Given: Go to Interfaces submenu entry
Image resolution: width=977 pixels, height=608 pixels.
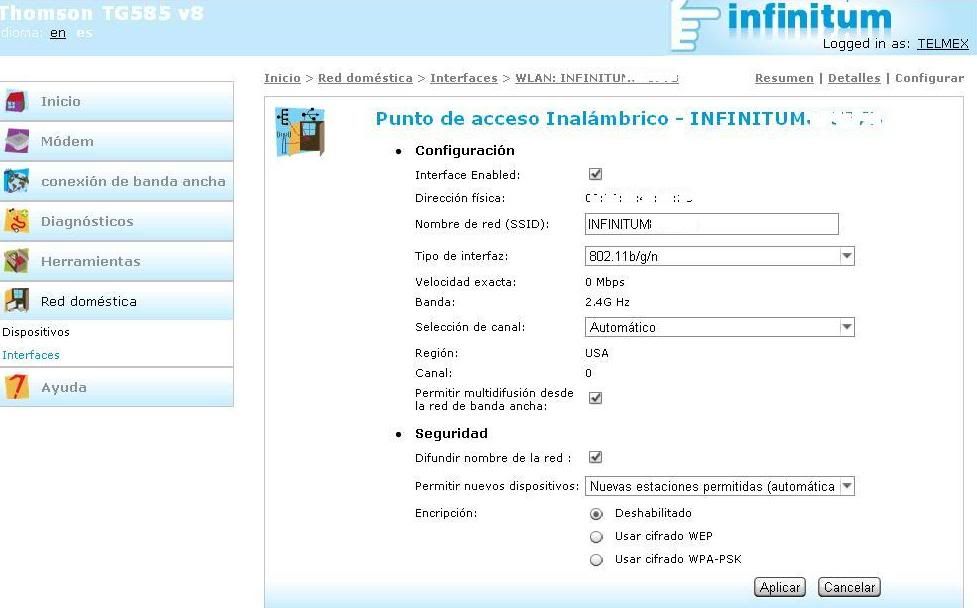Looking at the screenshot, I should [31, 355].
